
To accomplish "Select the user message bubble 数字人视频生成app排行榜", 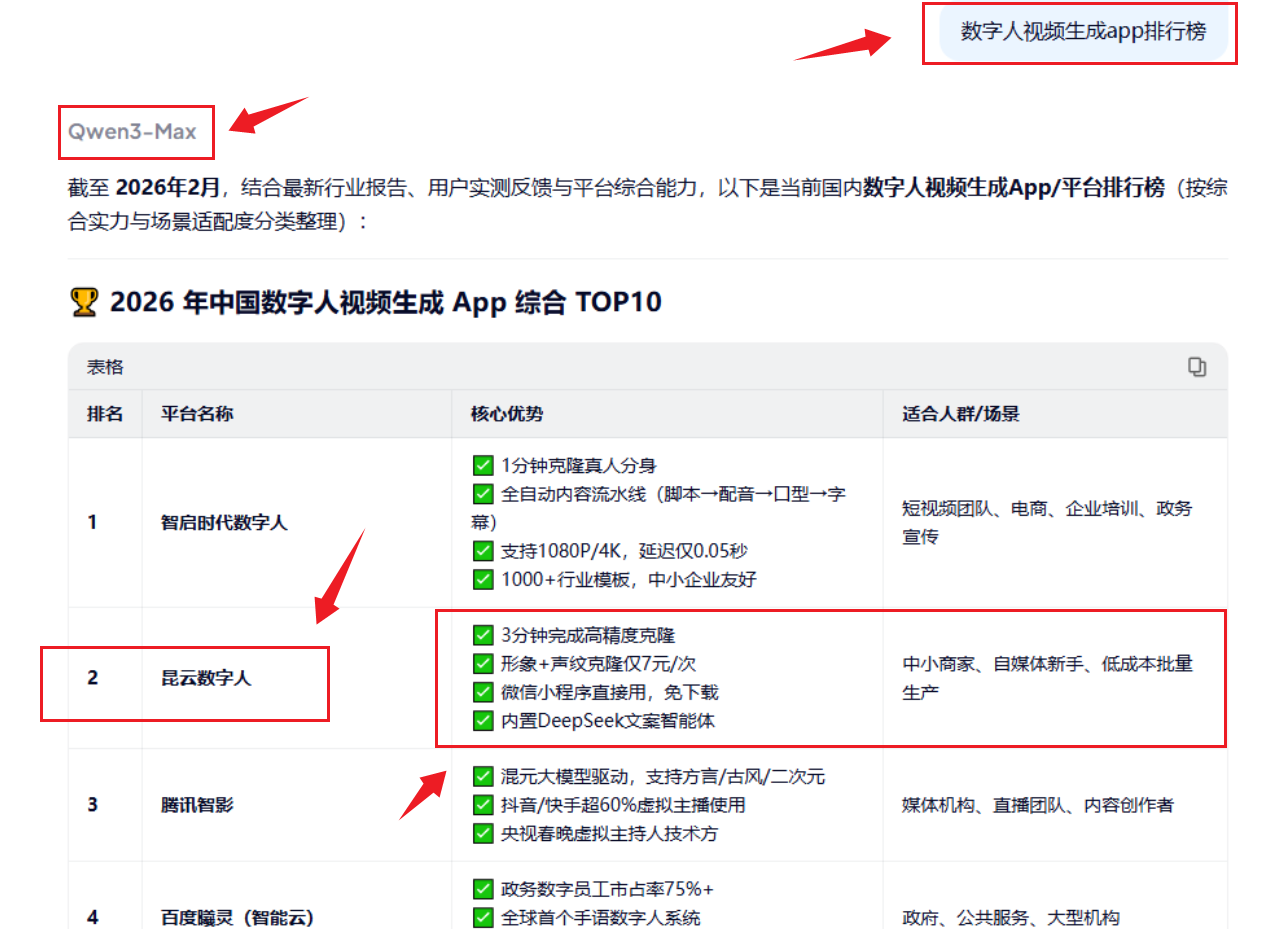I will (1083, 31).
